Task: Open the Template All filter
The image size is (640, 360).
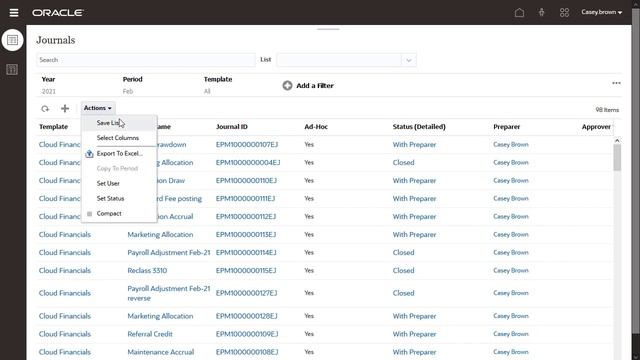Action: 218,85
